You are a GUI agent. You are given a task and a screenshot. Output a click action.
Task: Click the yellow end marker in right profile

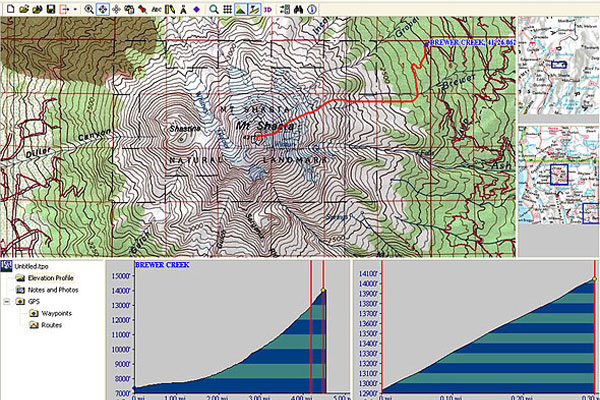(x=595, y=279)
